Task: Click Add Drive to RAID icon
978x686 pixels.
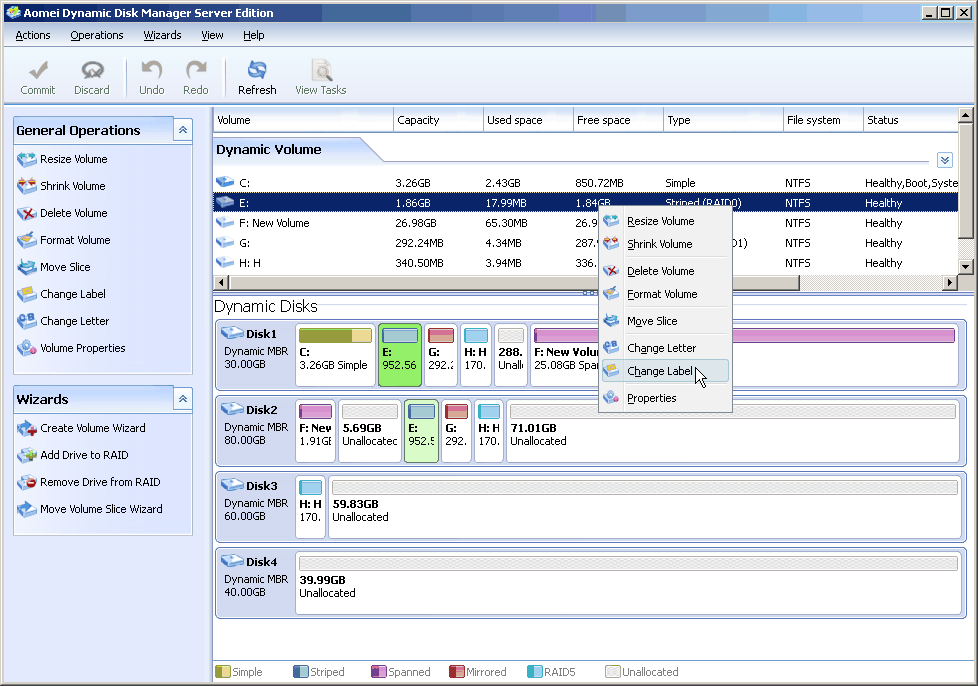Action: coord(27,455)
